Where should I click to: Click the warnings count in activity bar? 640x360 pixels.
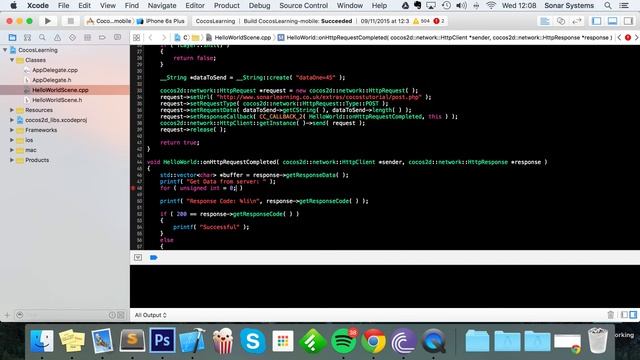[x=421, y=21]
